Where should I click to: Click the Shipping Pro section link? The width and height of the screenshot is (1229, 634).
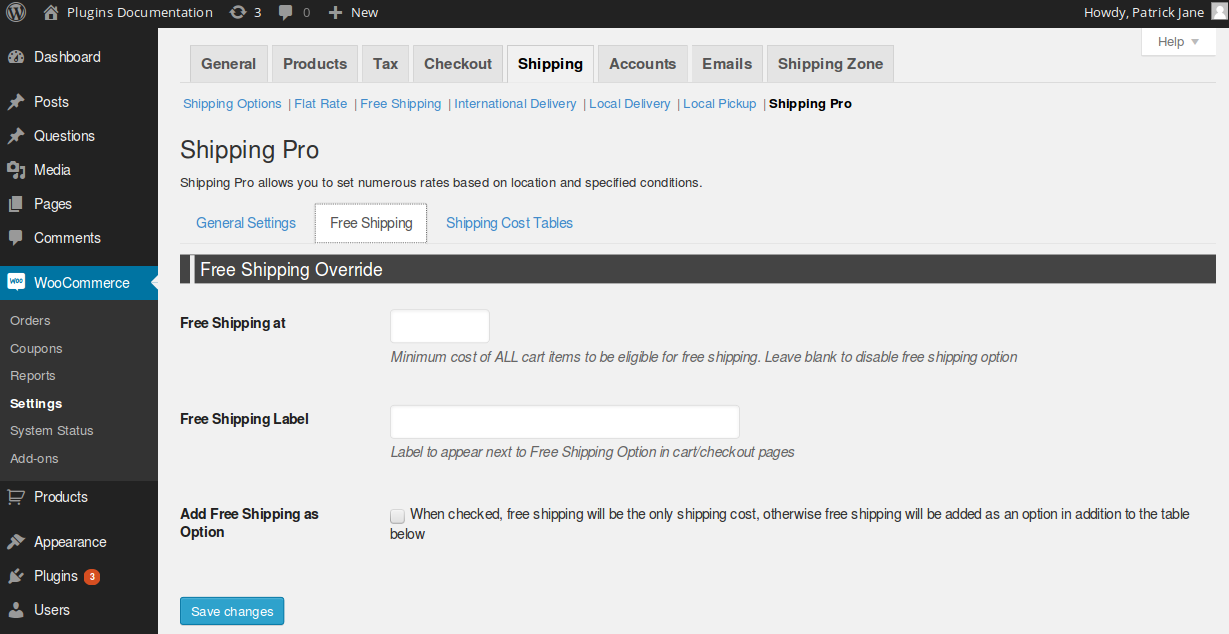click(811, 104)
